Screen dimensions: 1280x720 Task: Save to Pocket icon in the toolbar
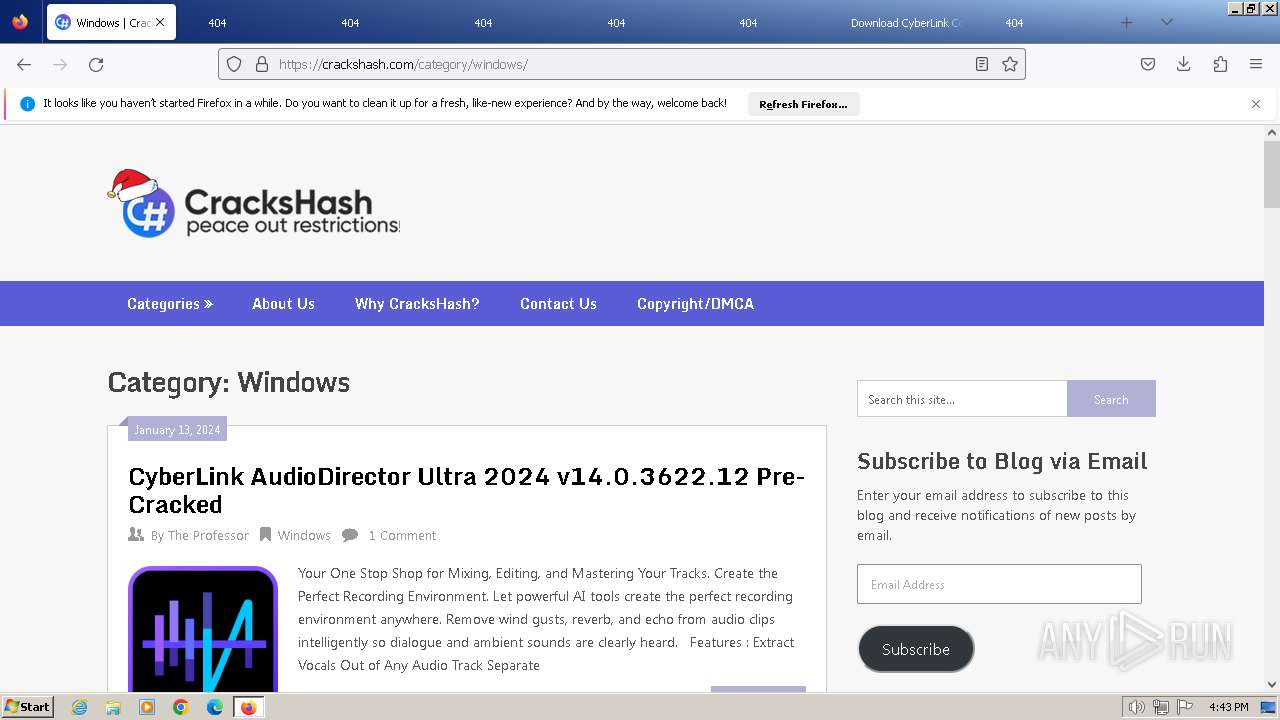(x=1148, y=64)
